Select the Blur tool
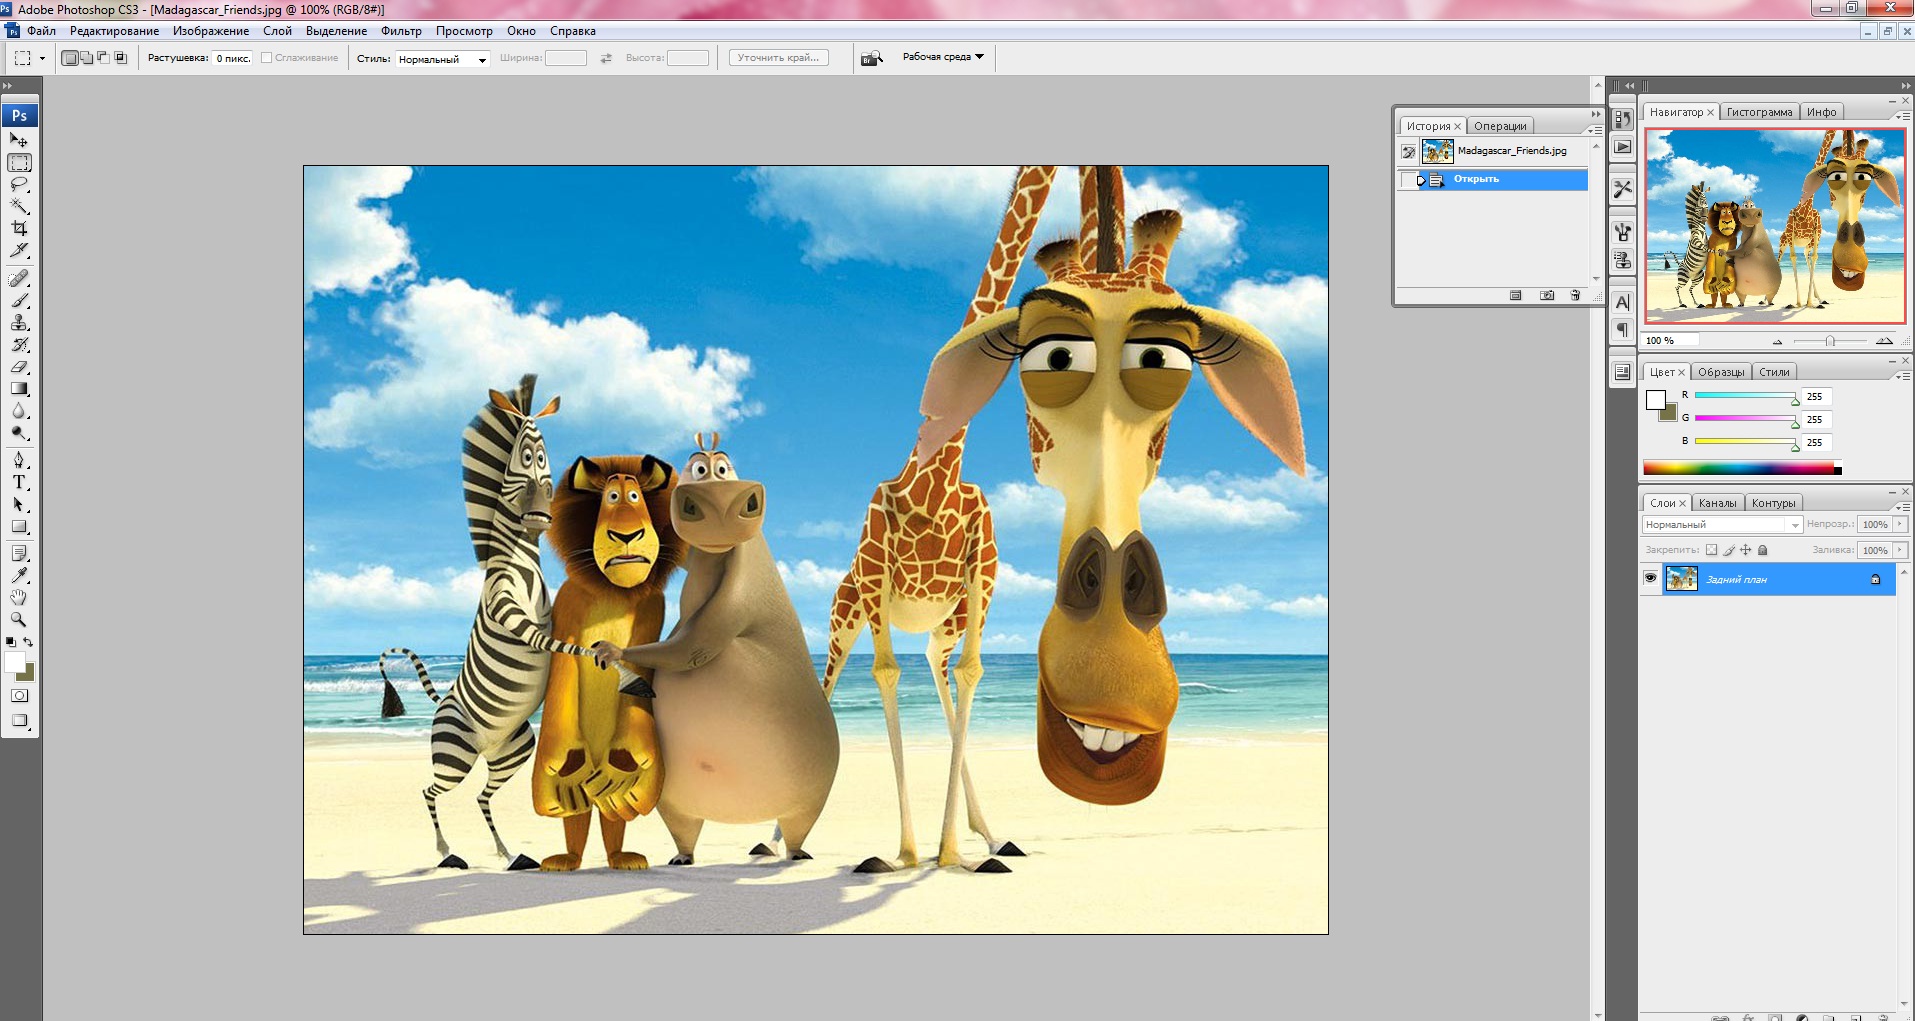 [x=19, y=410]
